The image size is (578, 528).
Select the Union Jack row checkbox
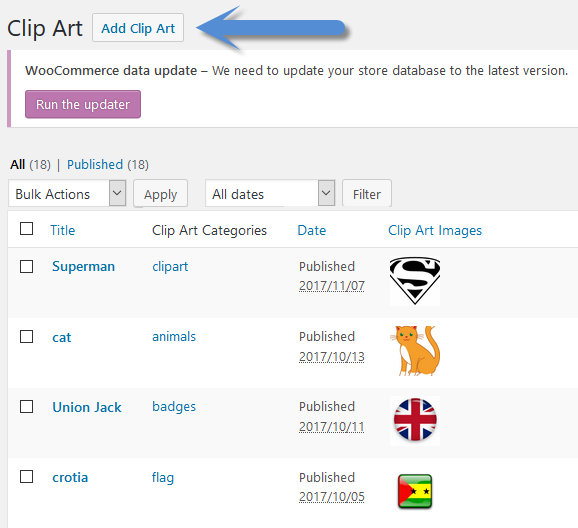coord(27,406)
